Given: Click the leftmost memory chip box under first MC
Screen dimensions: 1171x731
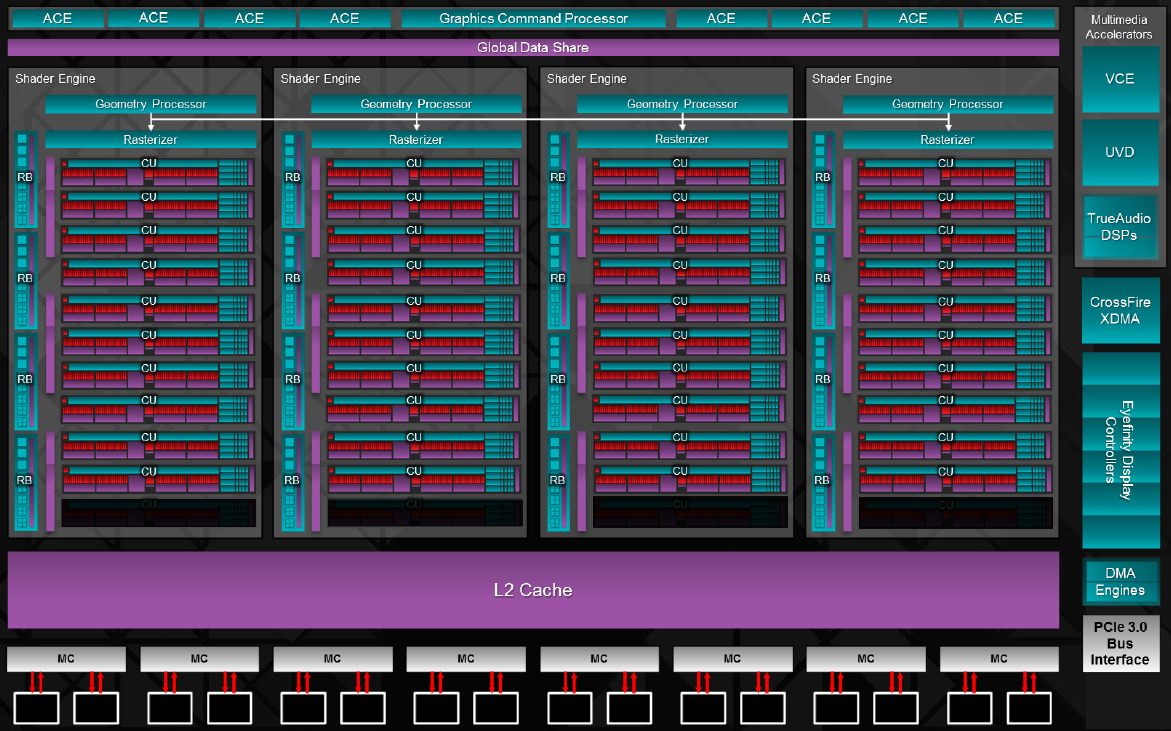Looking at the screenshot, I should tap(37, 708).
